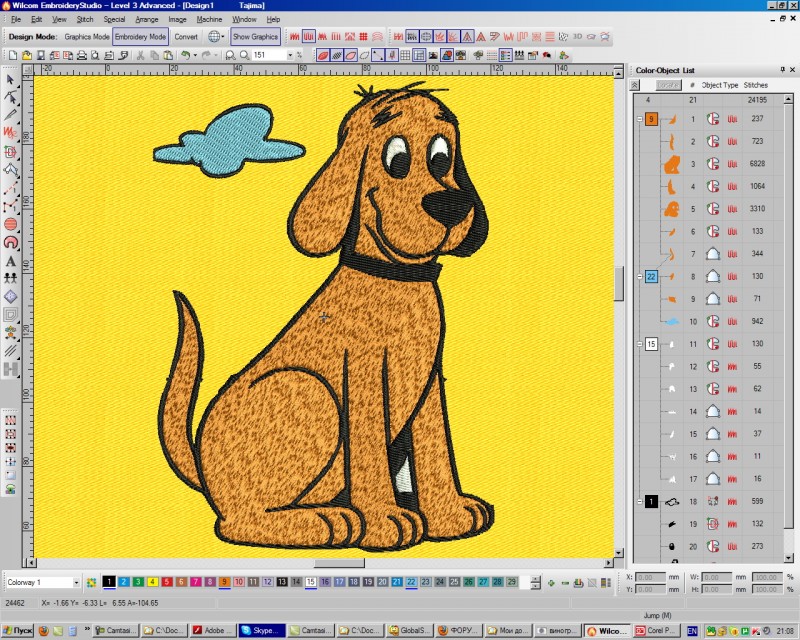Click the EN language indicator in tray
This screenshot has height=640, width=800.
[692, 631]
